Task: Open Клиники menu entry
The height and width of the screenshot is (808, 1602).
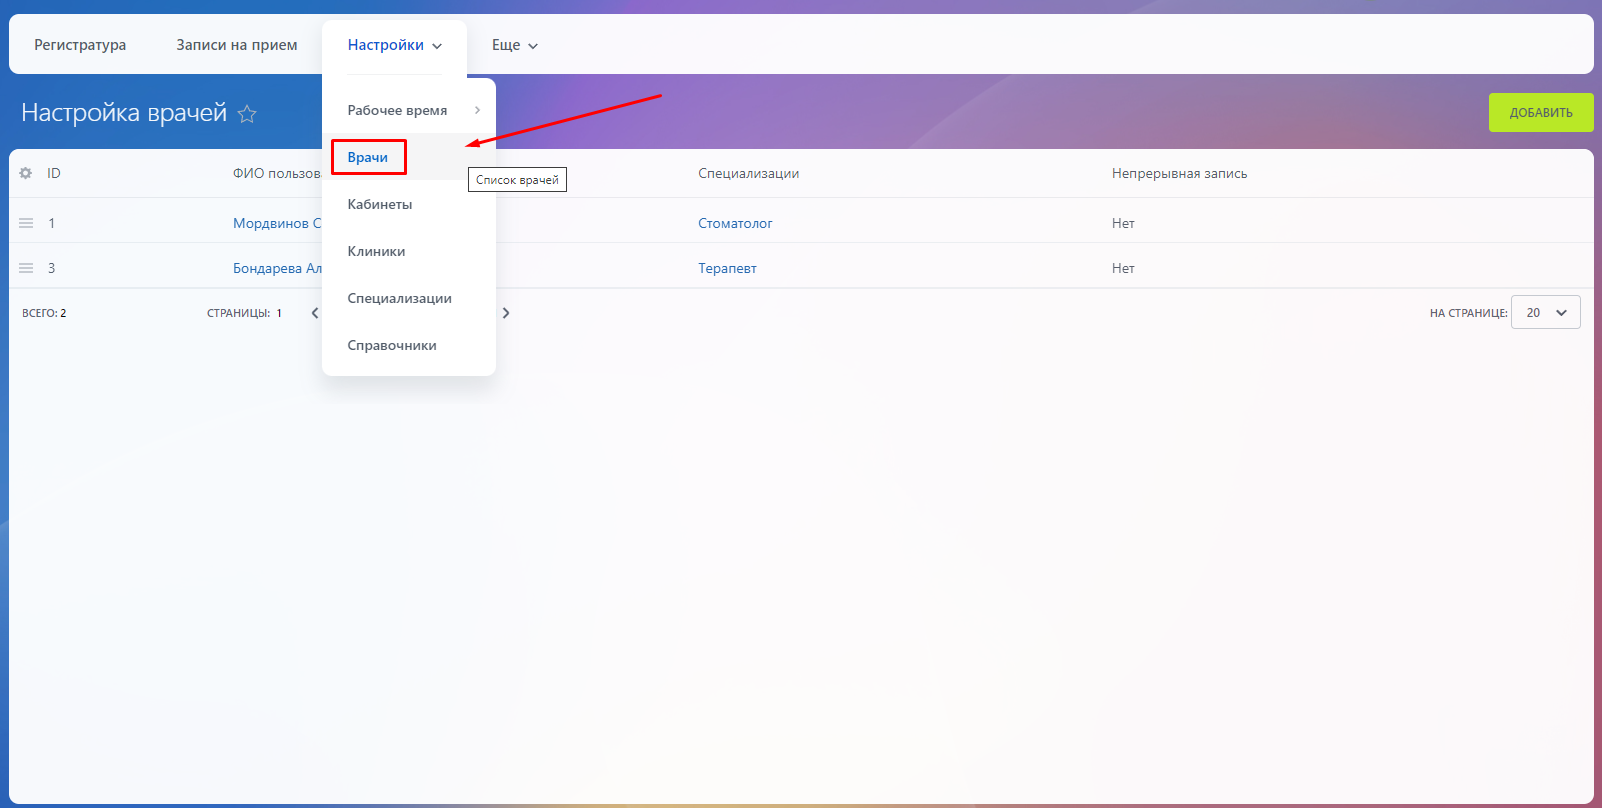Action: tap(376, 251)
